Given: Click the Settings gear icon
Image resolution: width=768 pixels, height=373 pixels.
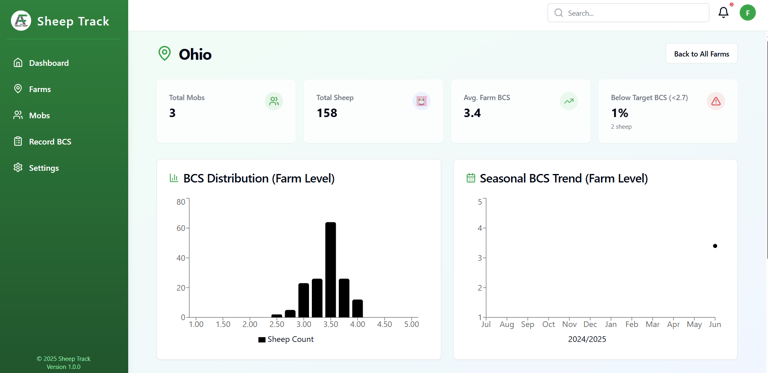Looking at the screenshot, I should [18, 167].
